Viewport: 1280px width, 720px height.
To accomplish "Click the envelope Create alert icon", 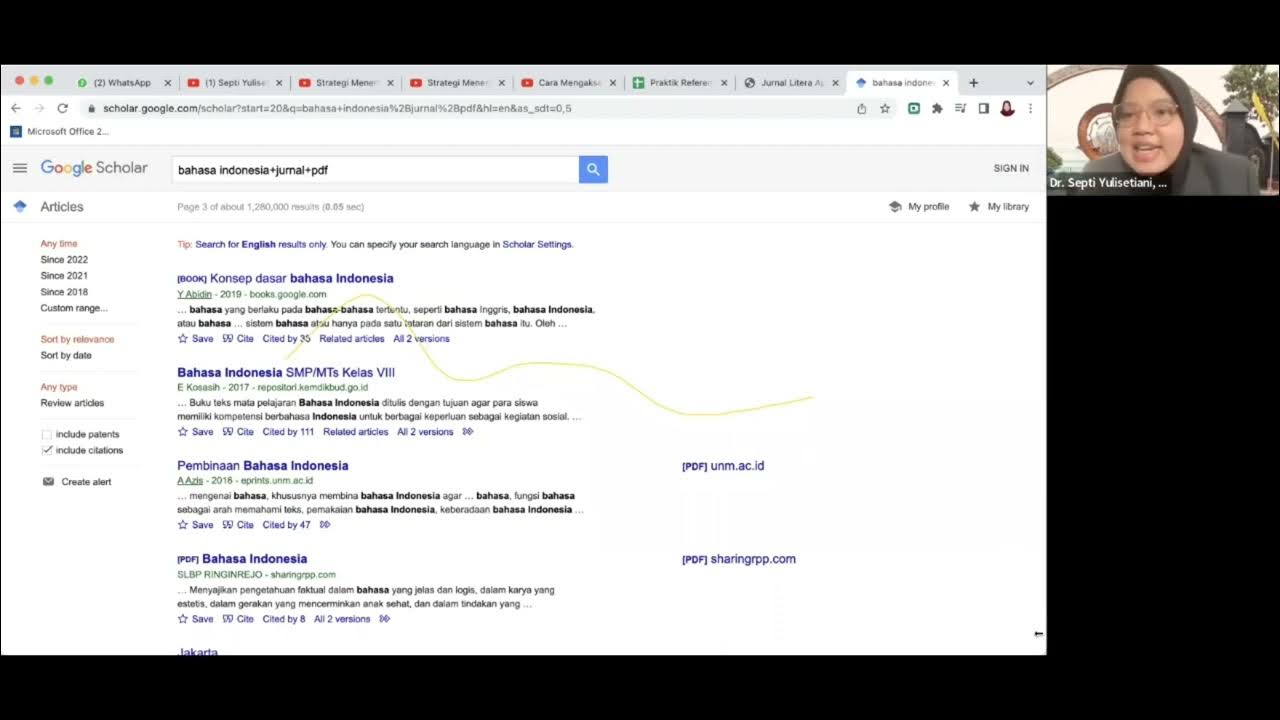I will pyautogui.click(x=48, y=482).
